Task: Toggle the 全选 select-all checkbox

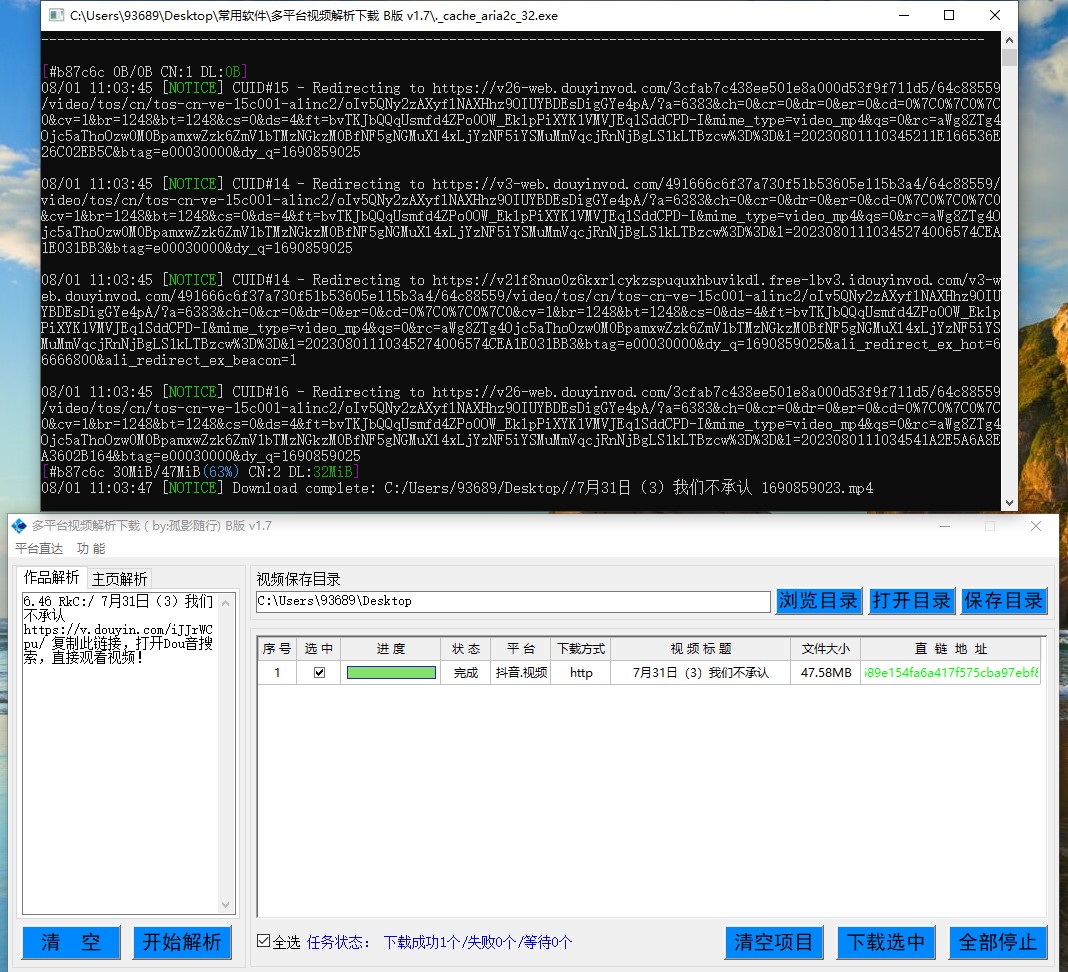Action: 264,941
